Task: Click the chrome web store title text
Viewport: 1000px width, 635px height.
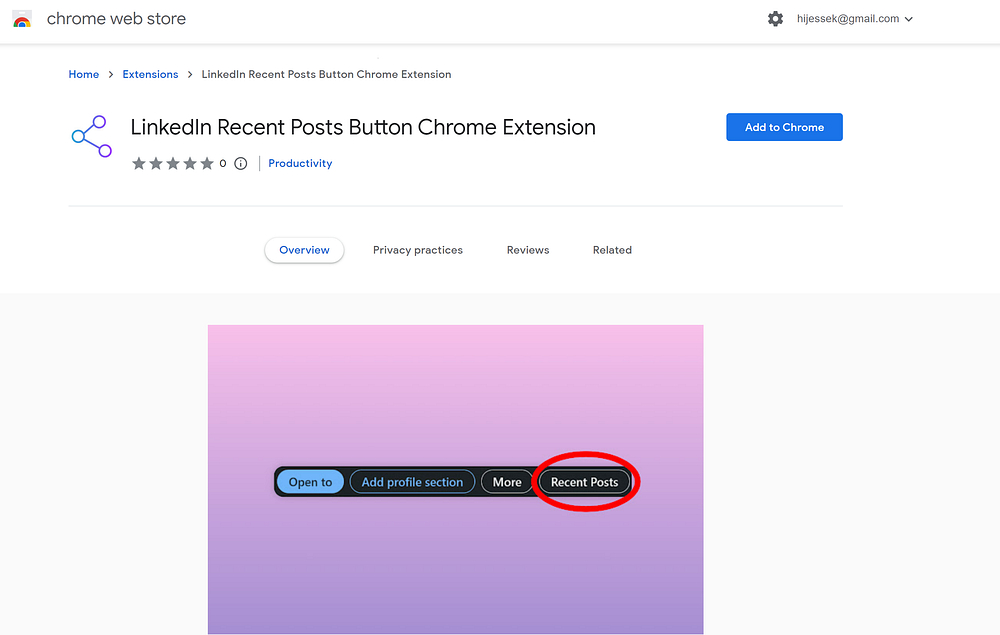Action: click(116, 18)
